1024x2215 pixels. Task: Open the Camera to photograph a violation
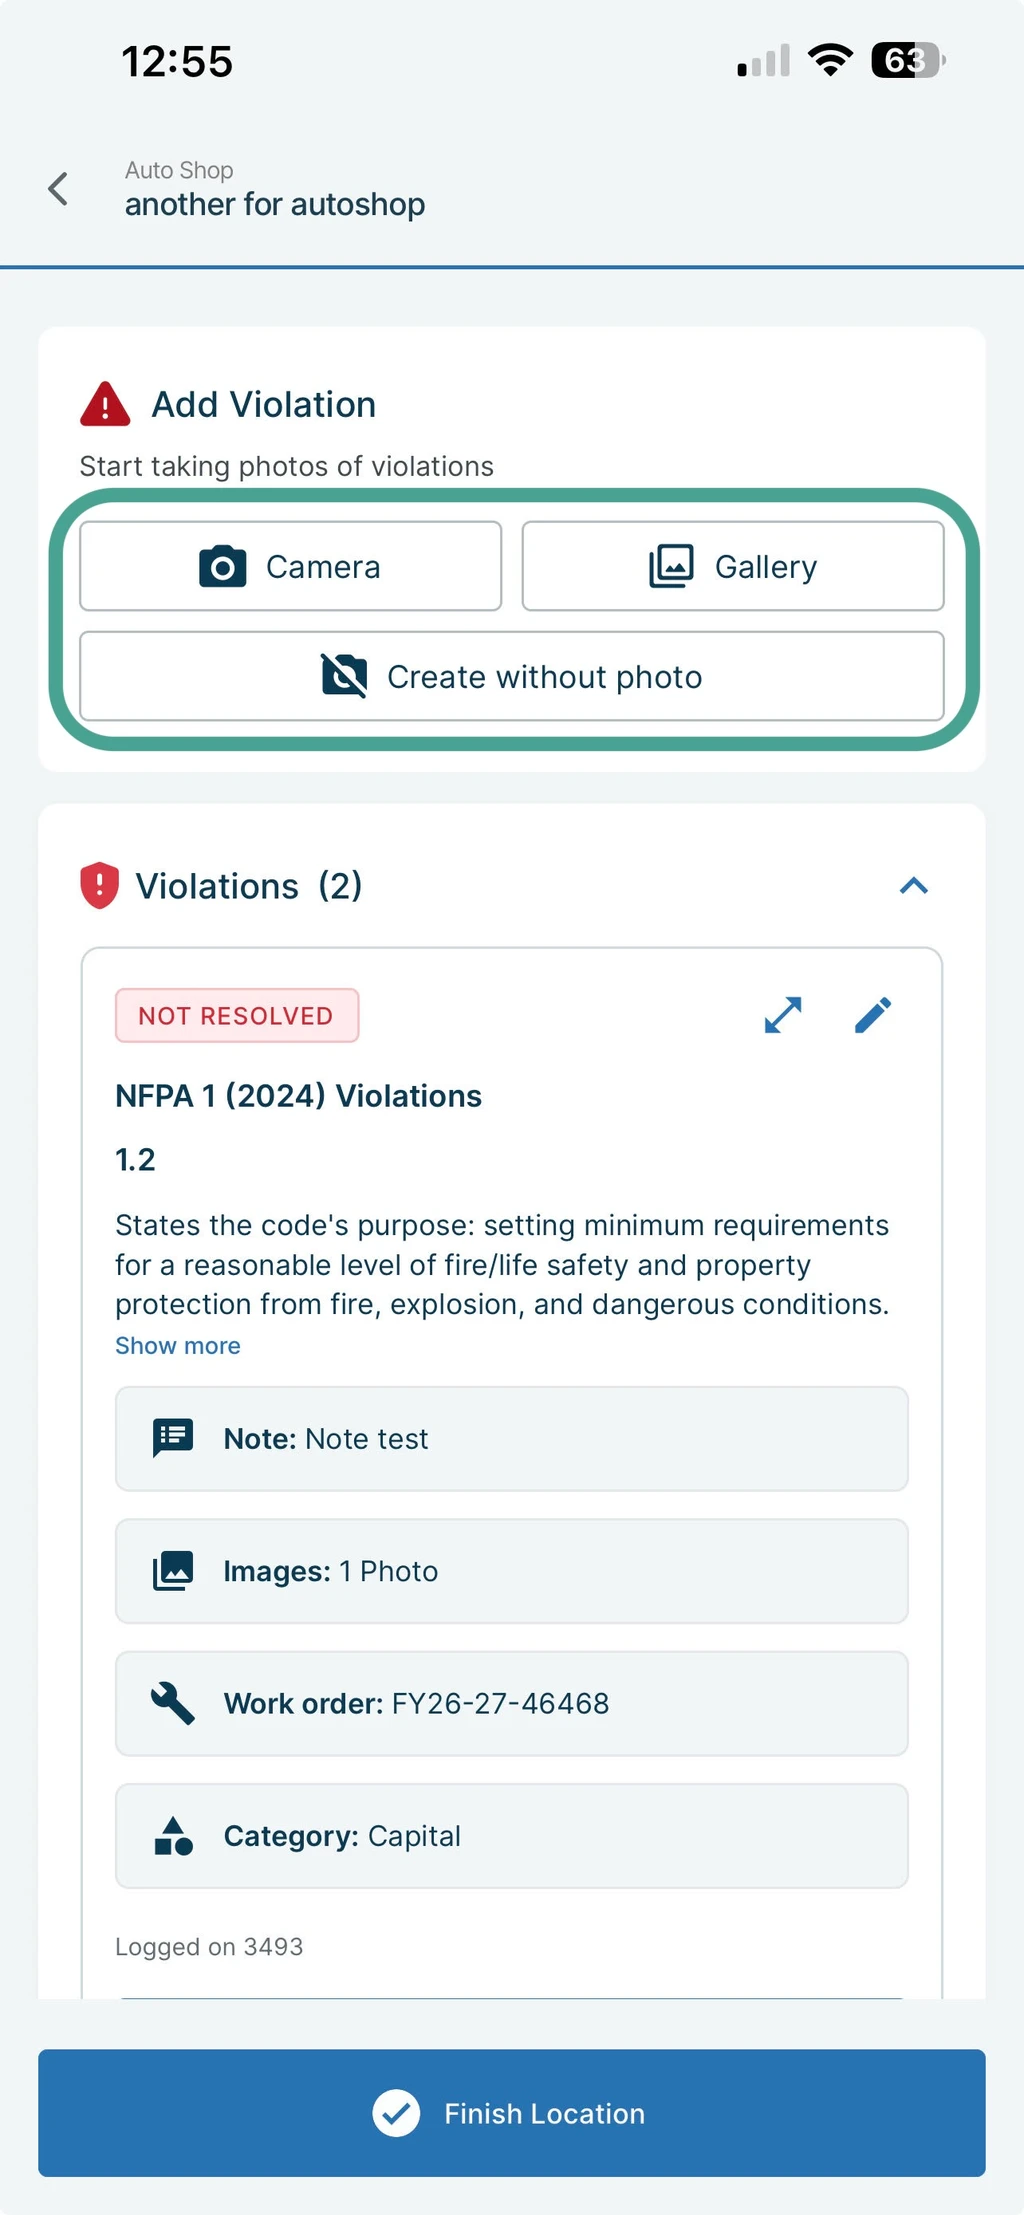(x=290, y=566)
